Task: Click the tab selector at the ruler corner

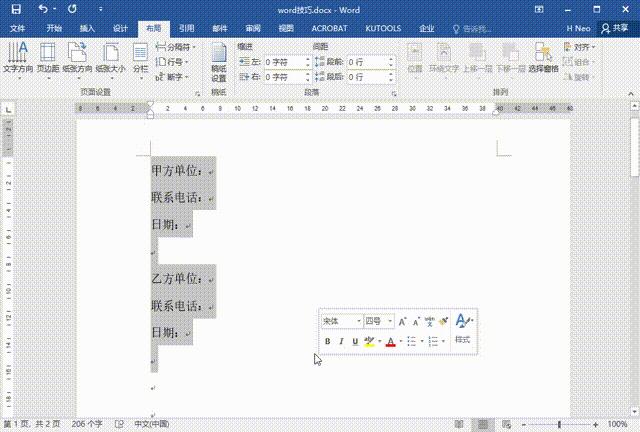Action: coord(8,109)
